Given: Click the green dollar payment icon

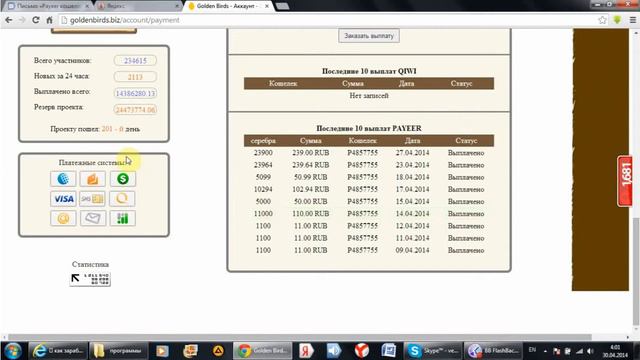Looking at the screenshot, I should (x=122, y=179).
